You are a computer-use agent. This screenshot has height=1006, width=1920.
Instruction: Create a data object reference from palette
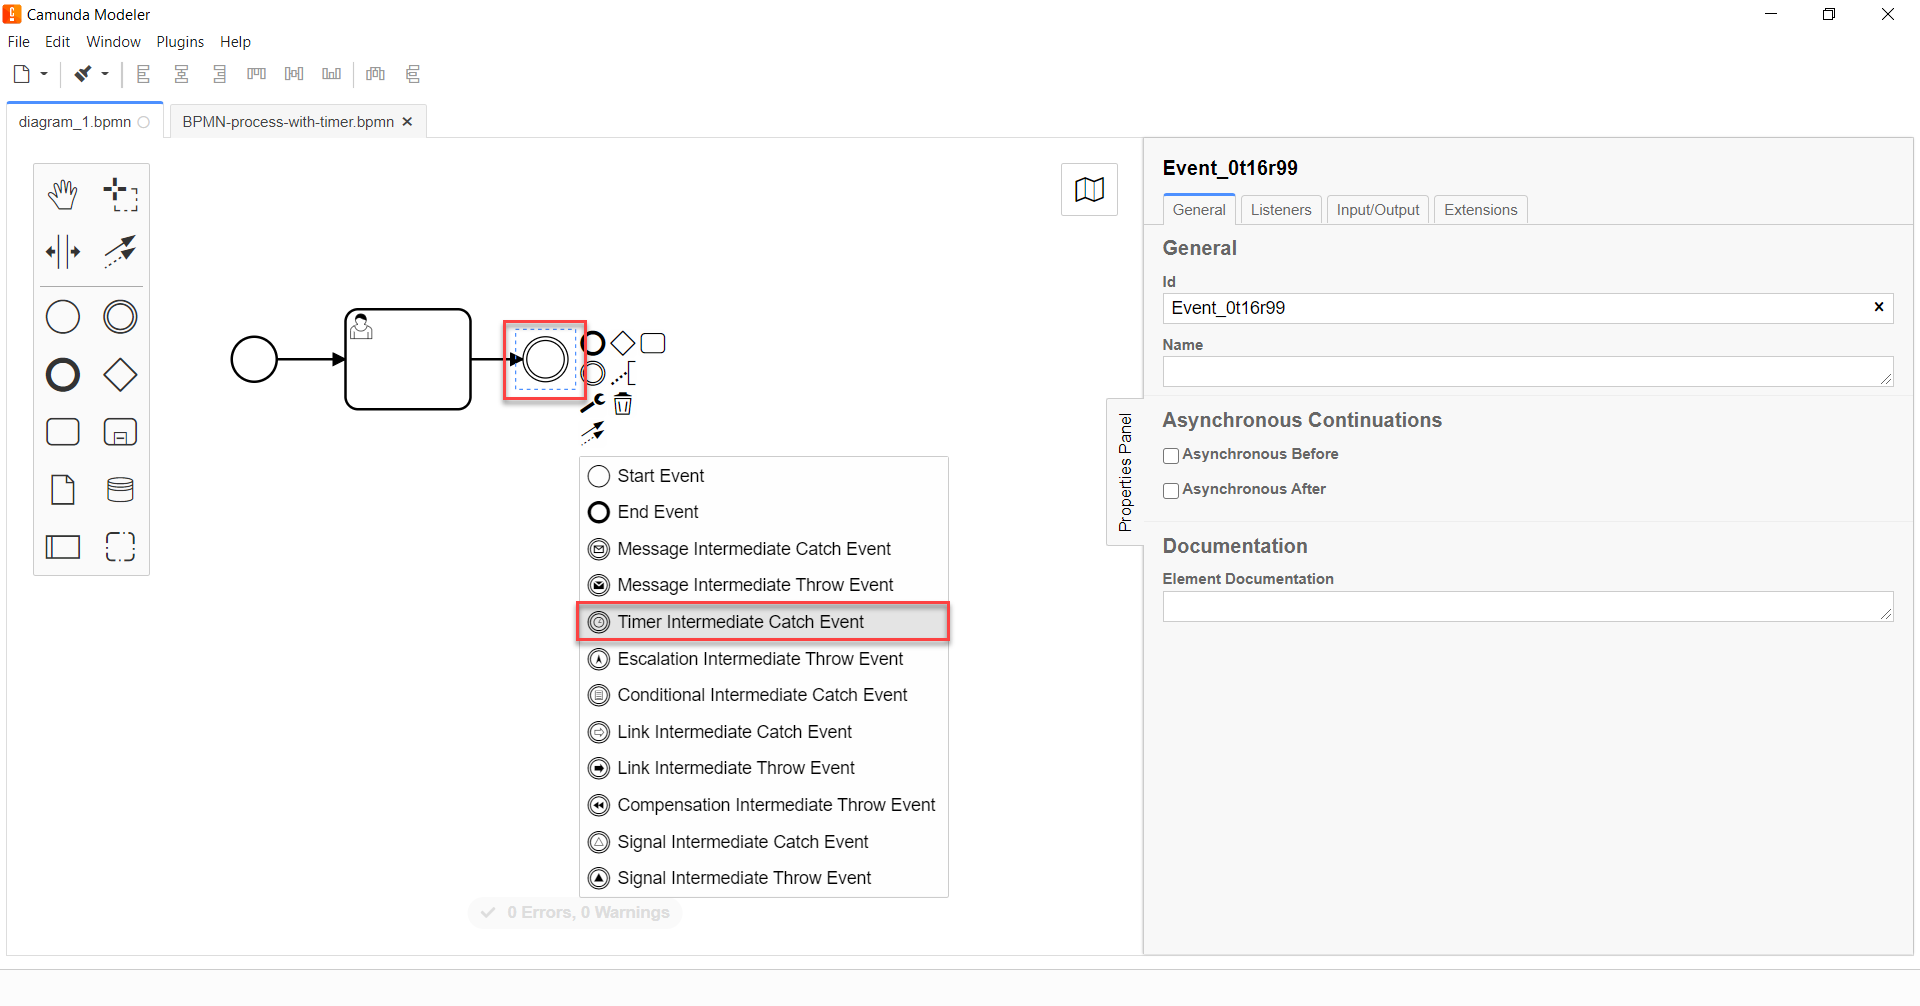tap(63, 490)
